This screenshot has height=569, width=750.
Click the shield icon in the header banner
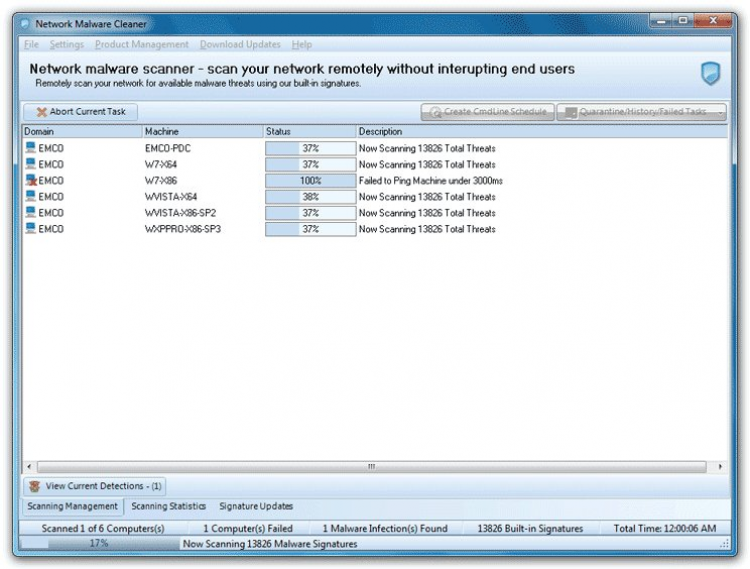(x=710, y=73)
